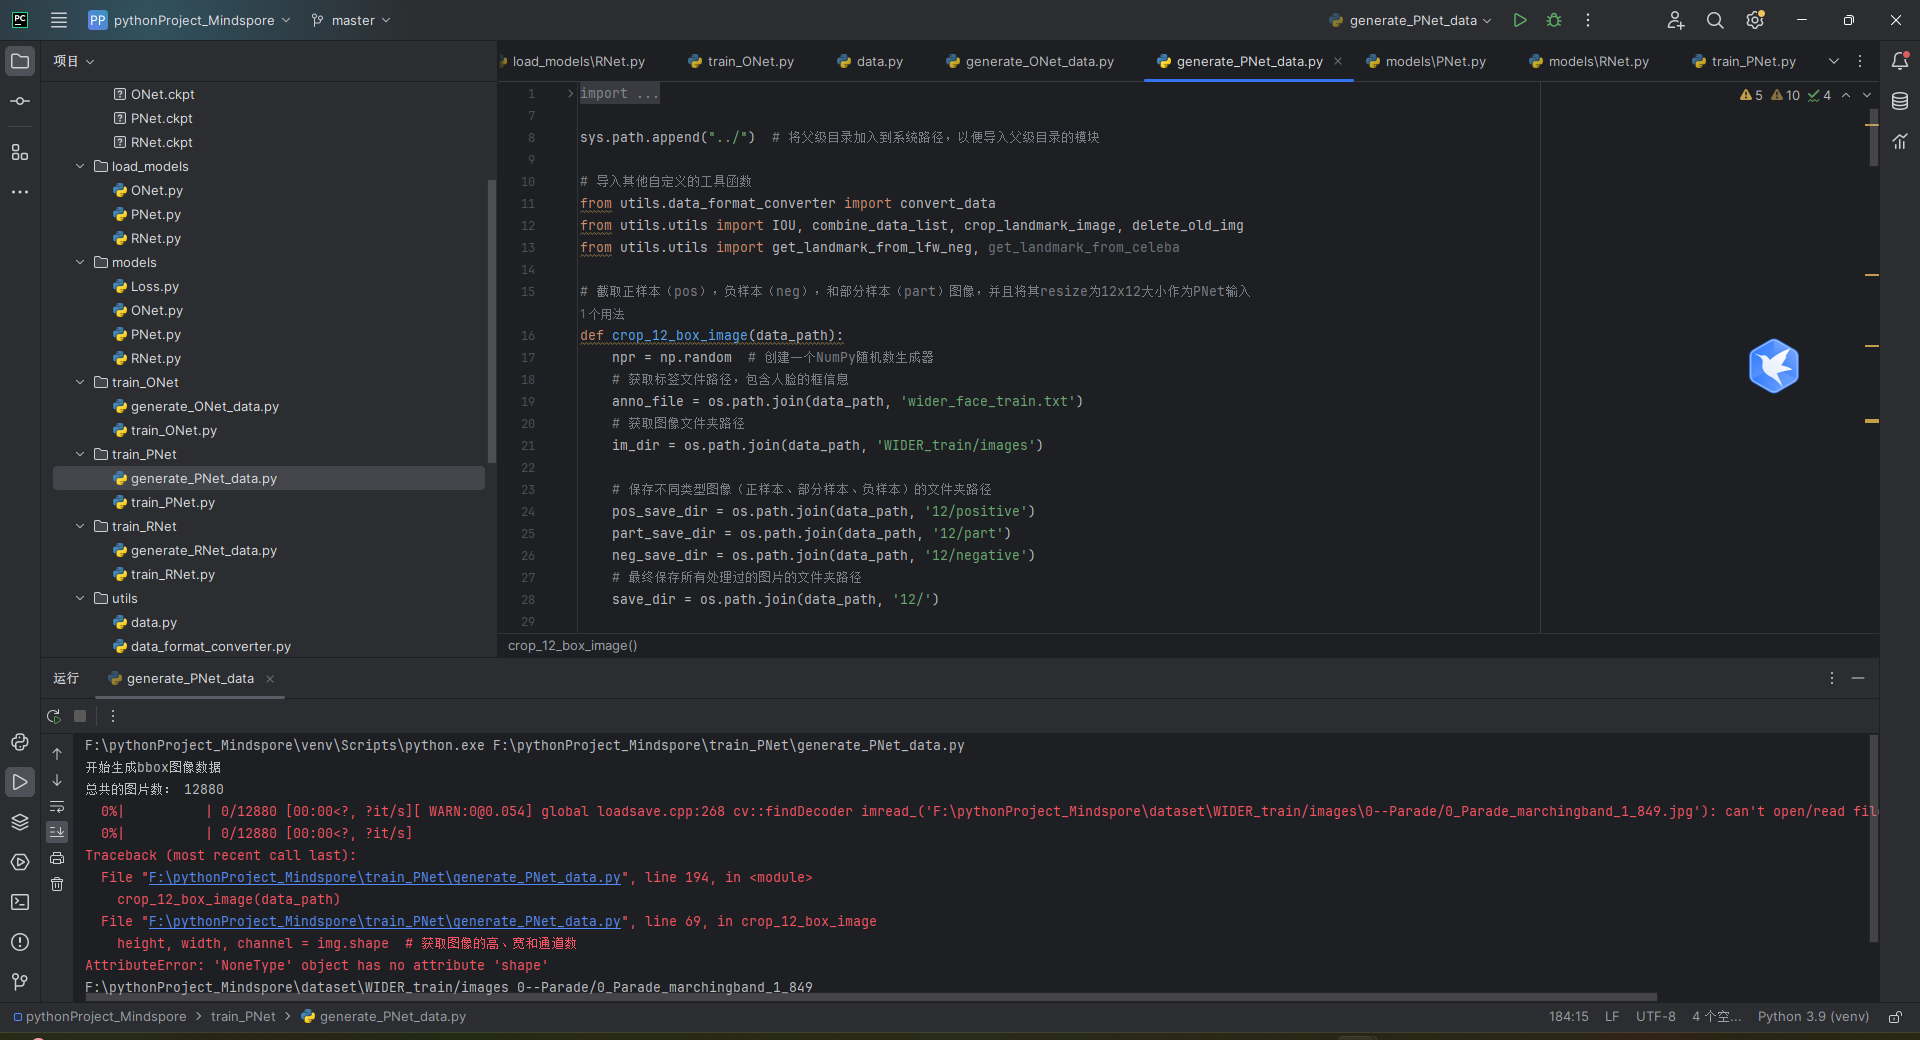This screenshot has width=1920, height=1040.
Task: Open the Run tool window icon
Action: coord(20,782)
